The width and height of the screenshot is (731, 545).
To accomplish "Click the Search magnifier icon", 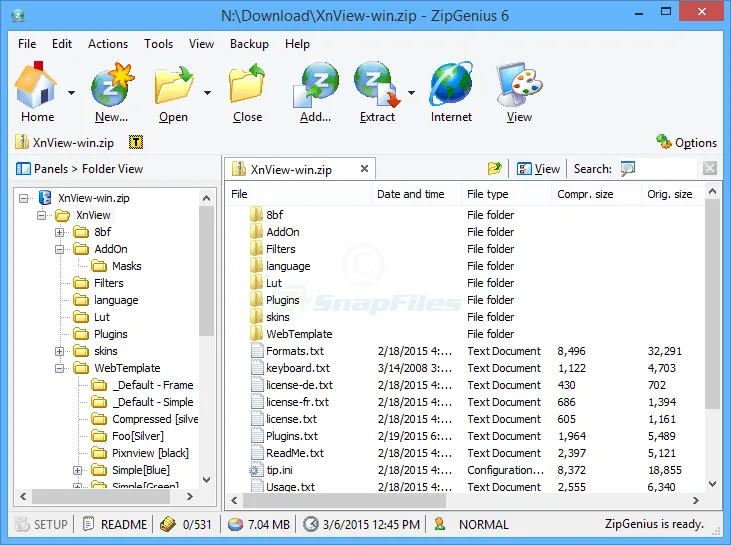I will coord(628,168).
